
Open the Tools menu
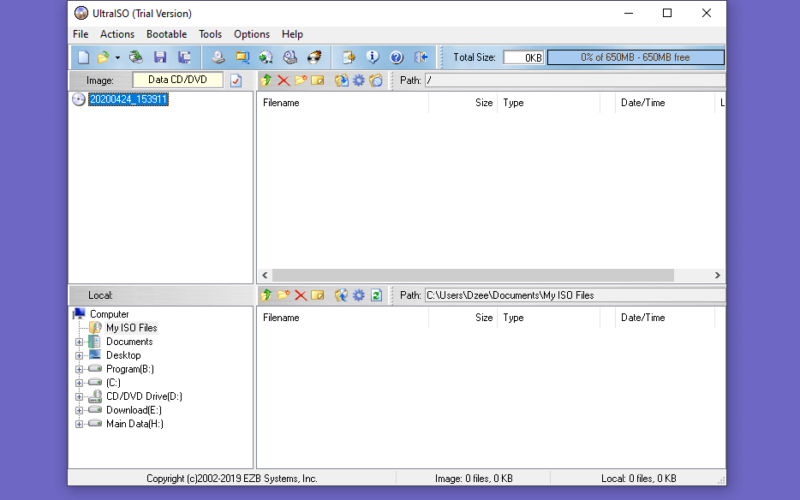(x=210, y=34)
